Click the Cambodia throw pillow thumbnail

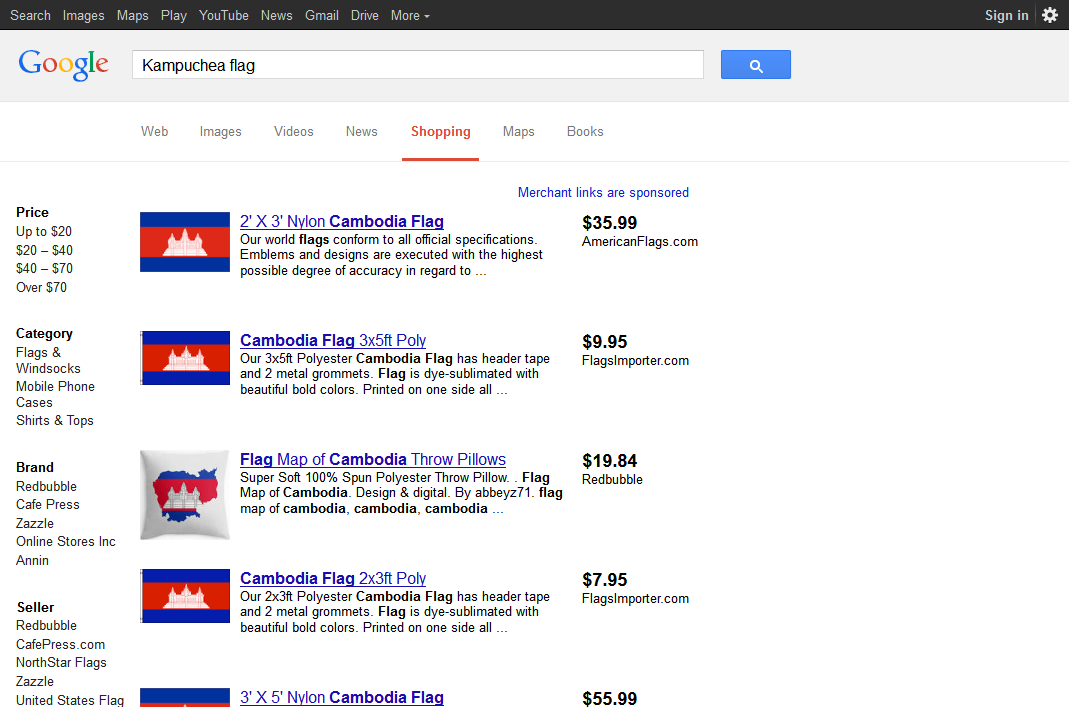point(185,495)
